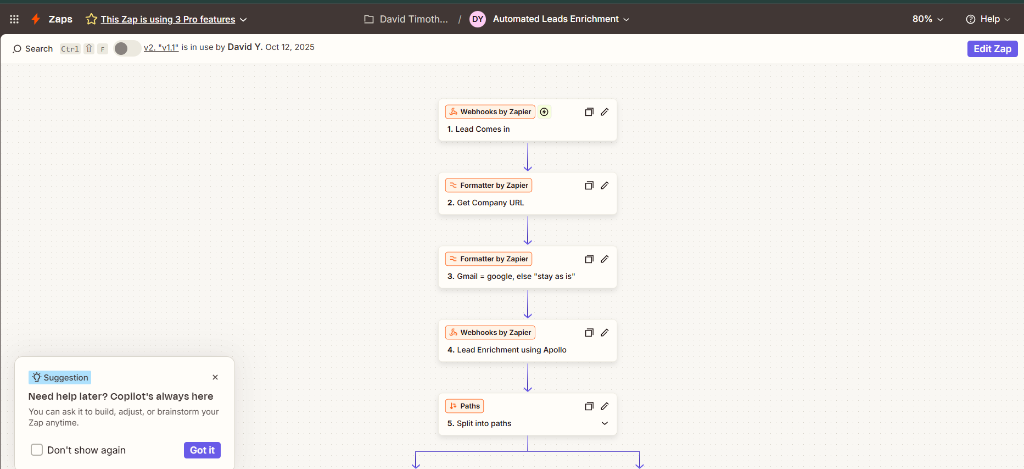The image size is (1024, 469).
Task: Open the apps grid menu
Action: point(14,19)
